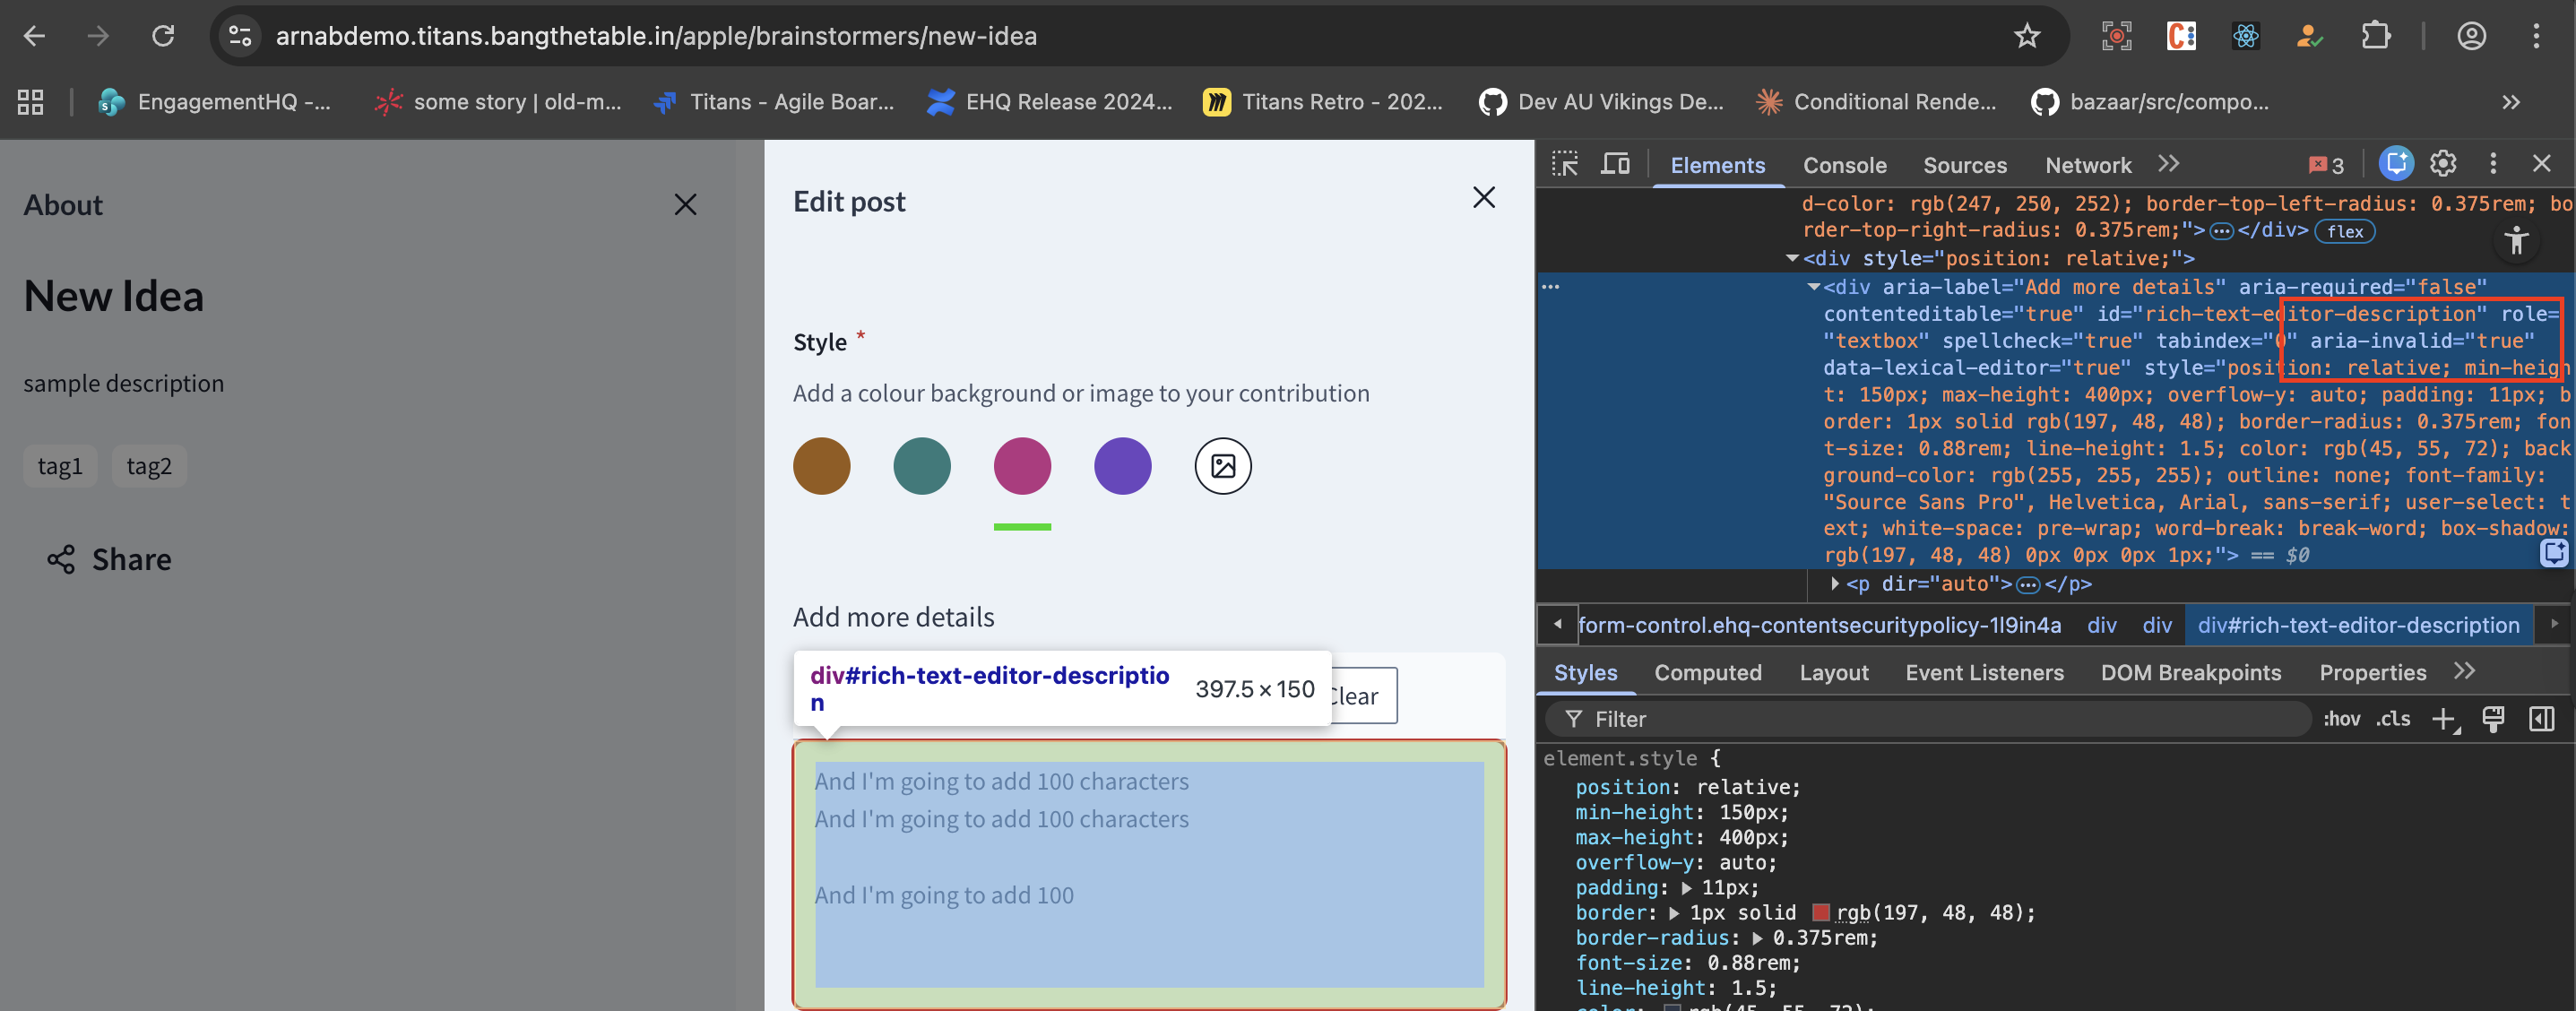Click the Share icon in About panel
Screen dimensions: 2576x1011
(61, 559)
